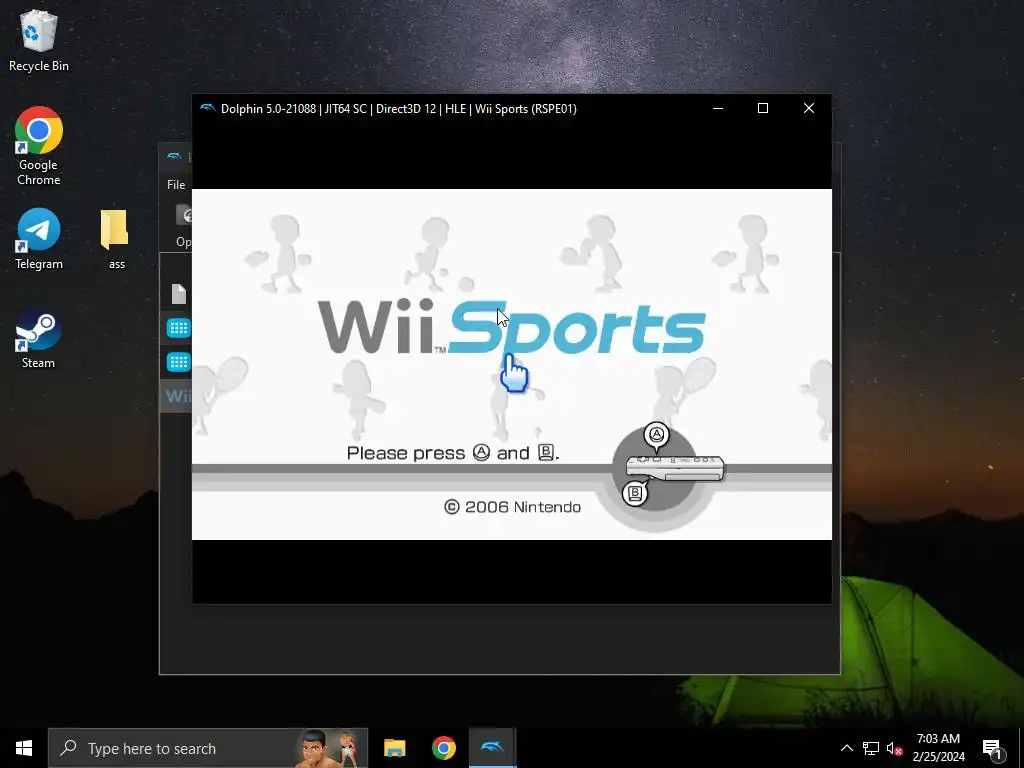Select the 'ass' folder on the desktop
The width and height of the screenshot is (1024, 768).
116,239
